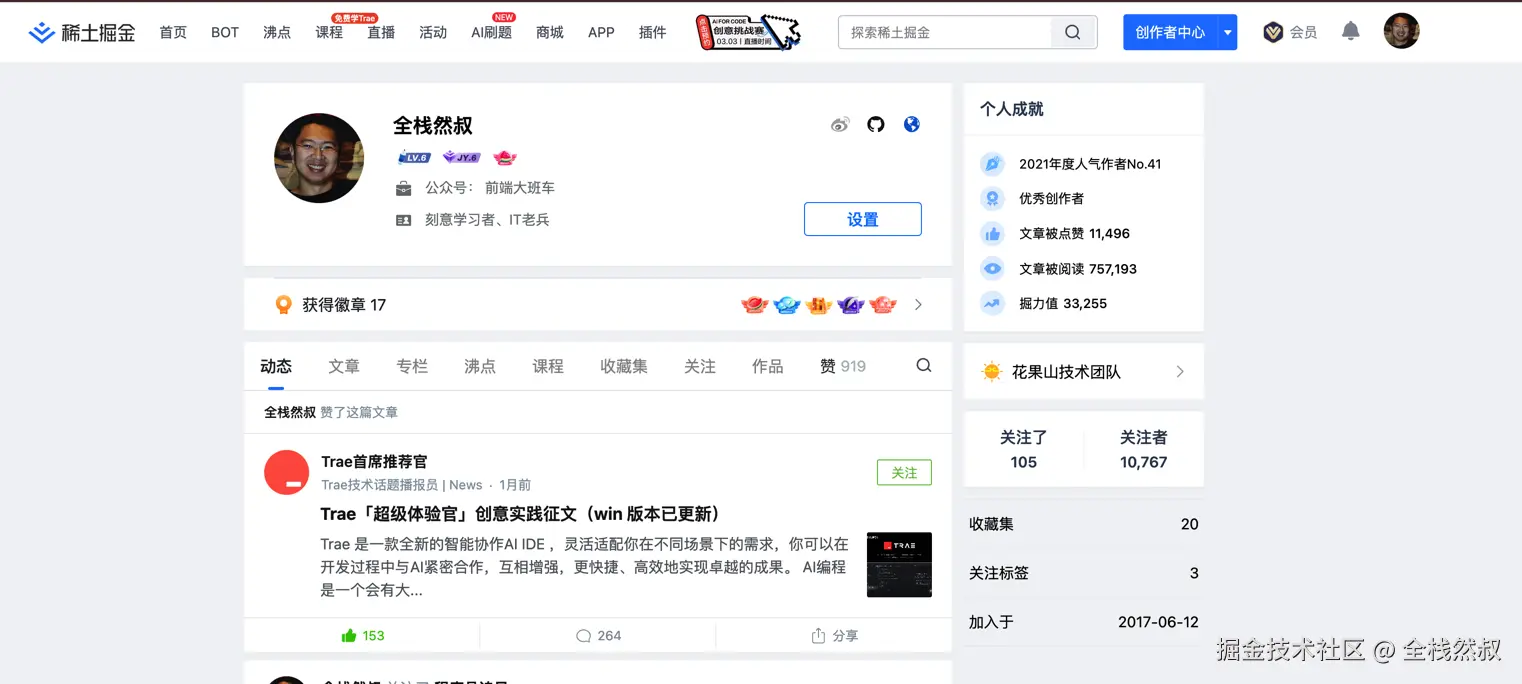
Task: Go to 首页 in top navigation
Action: (173, 32)
